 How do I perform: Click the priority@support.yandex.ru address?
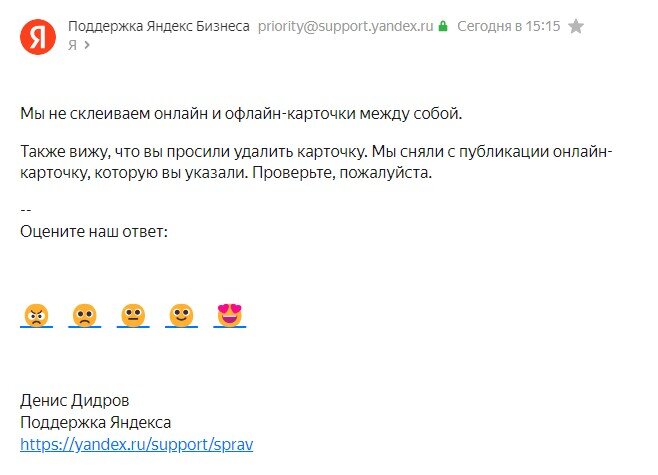tap(345, 26)
